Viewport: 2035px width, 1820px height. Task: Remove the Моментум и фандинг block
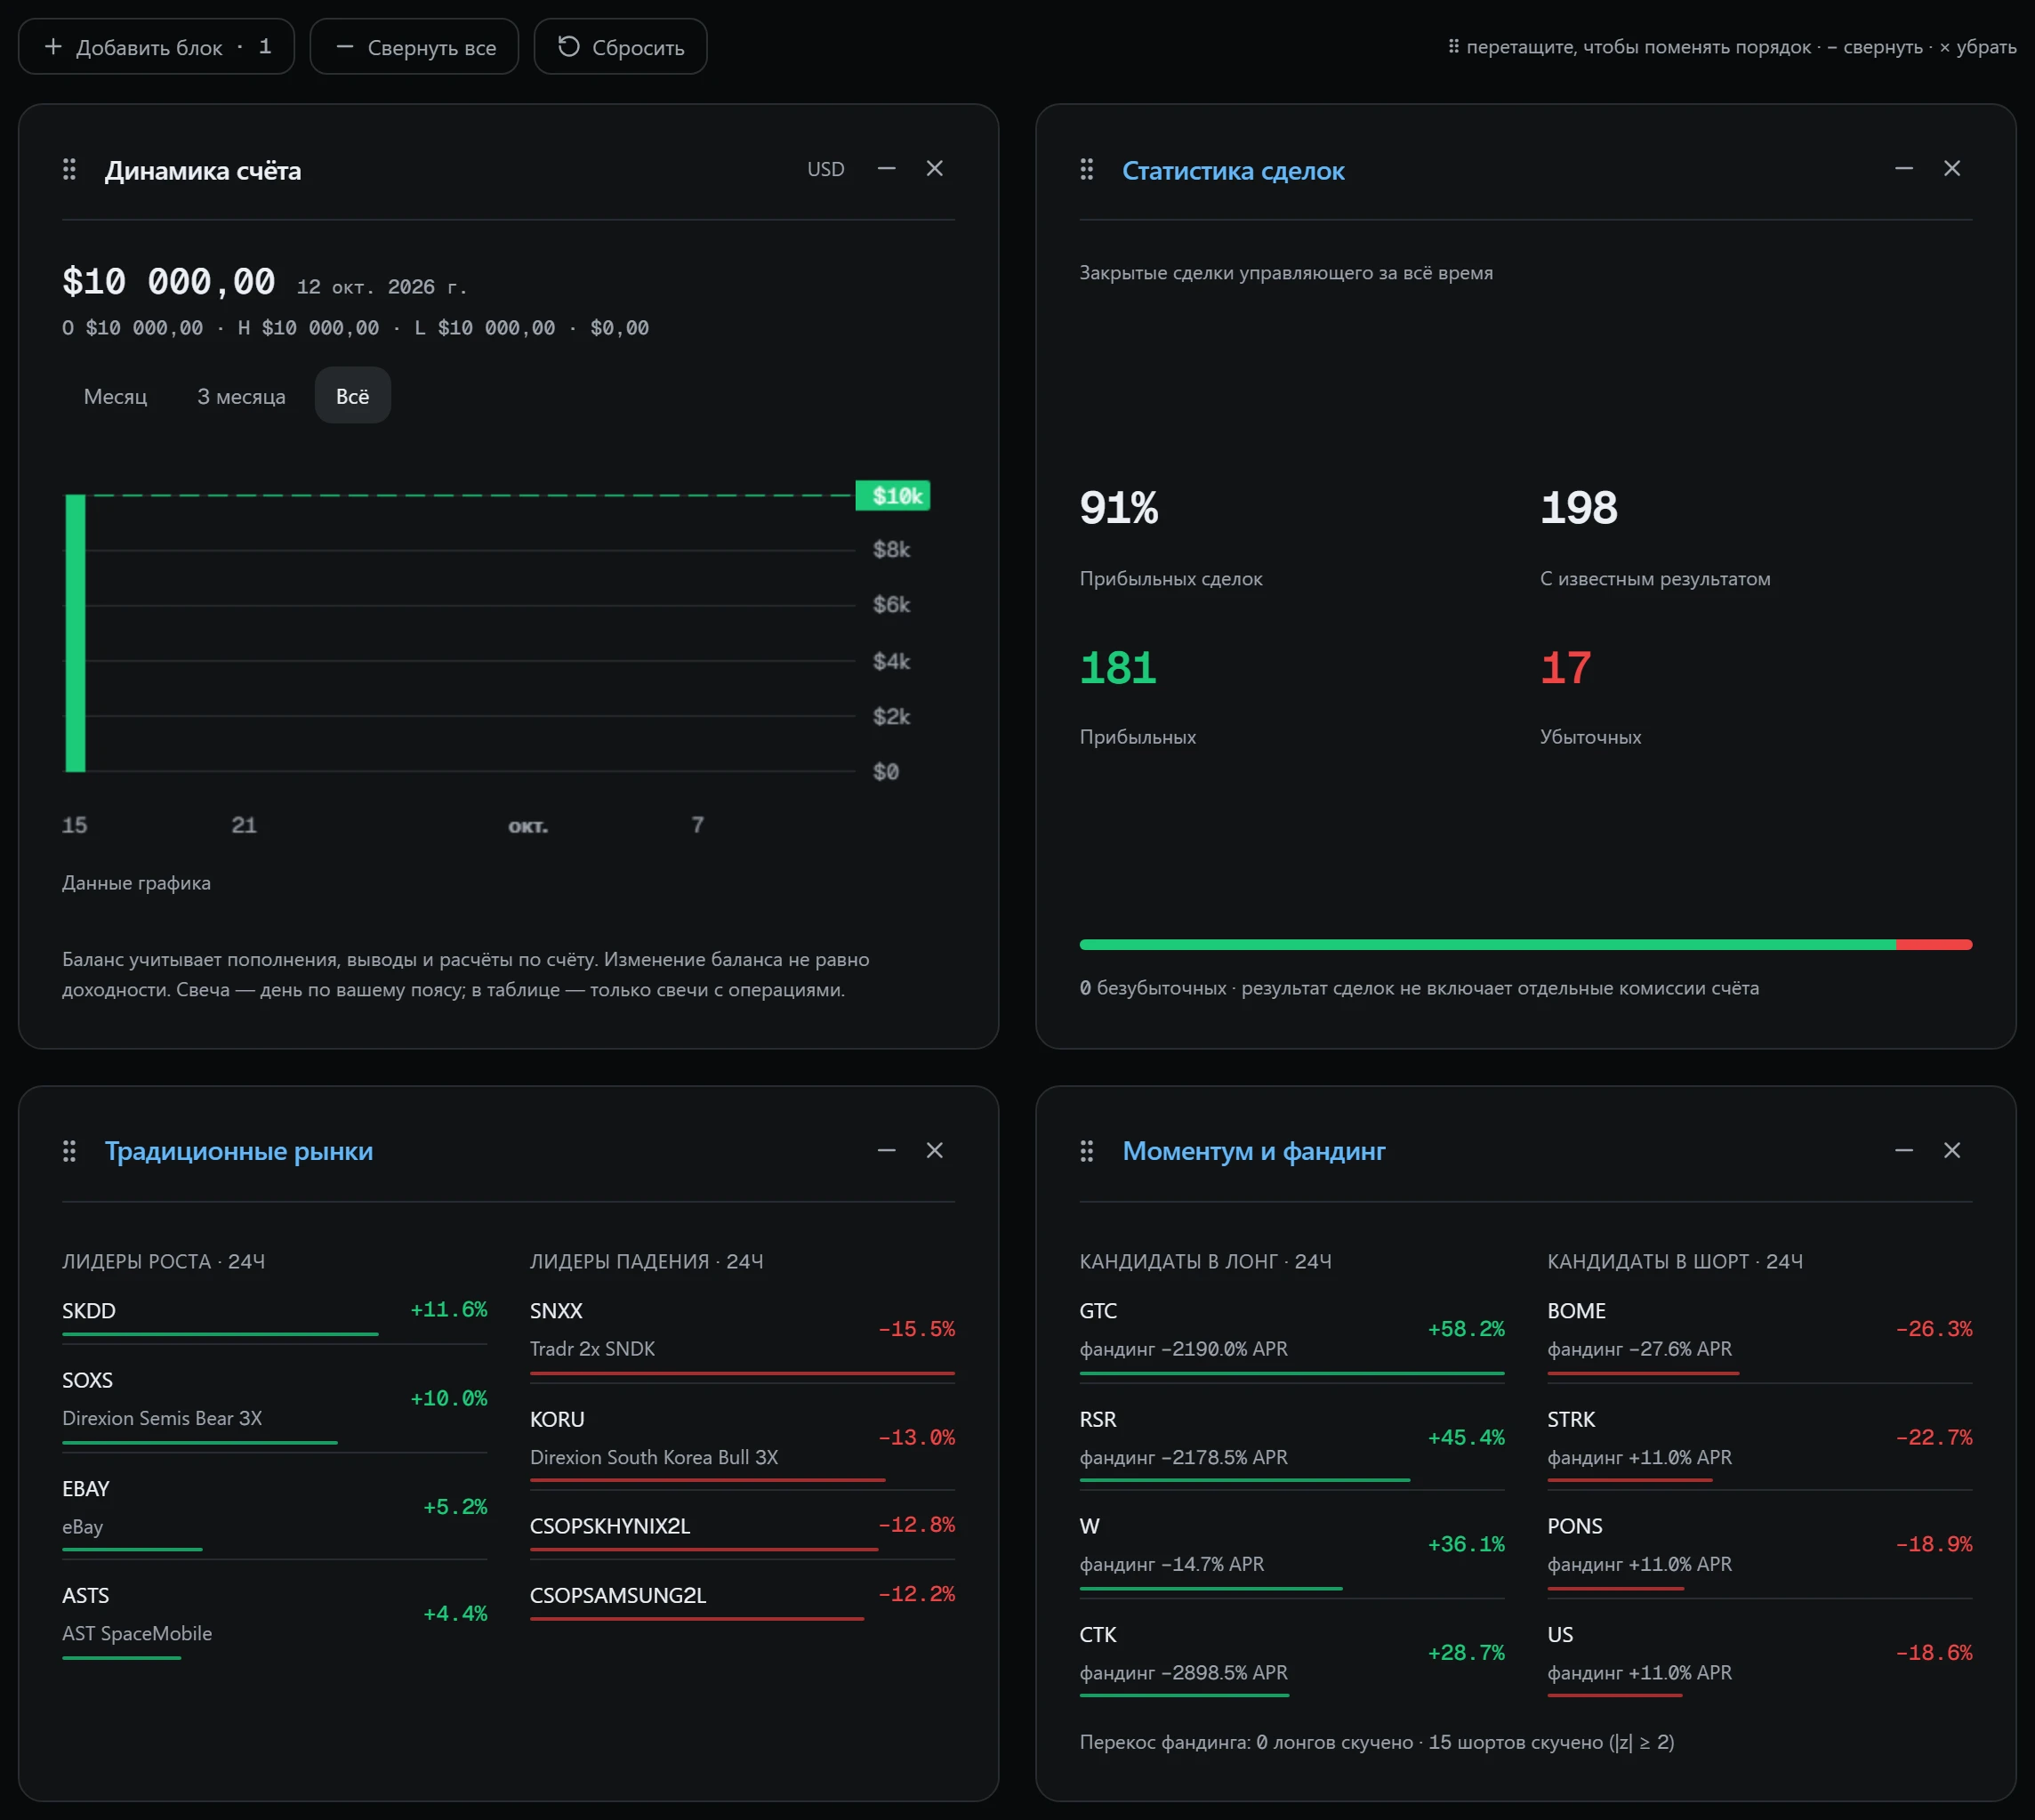1951,1151
